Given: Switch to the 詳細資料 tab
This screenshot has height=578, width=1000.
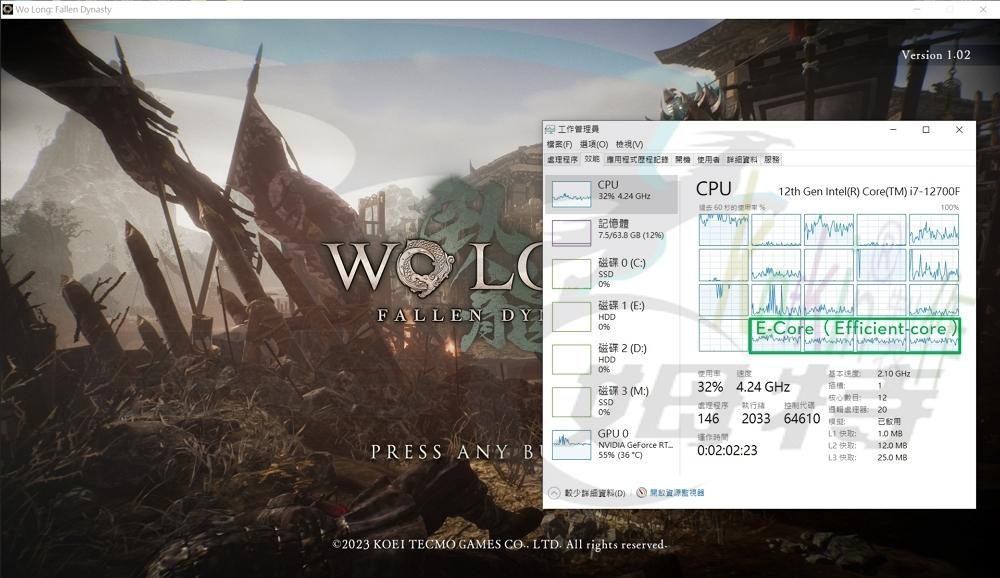Looking at the screenshot, I should [x=742, y=159].
